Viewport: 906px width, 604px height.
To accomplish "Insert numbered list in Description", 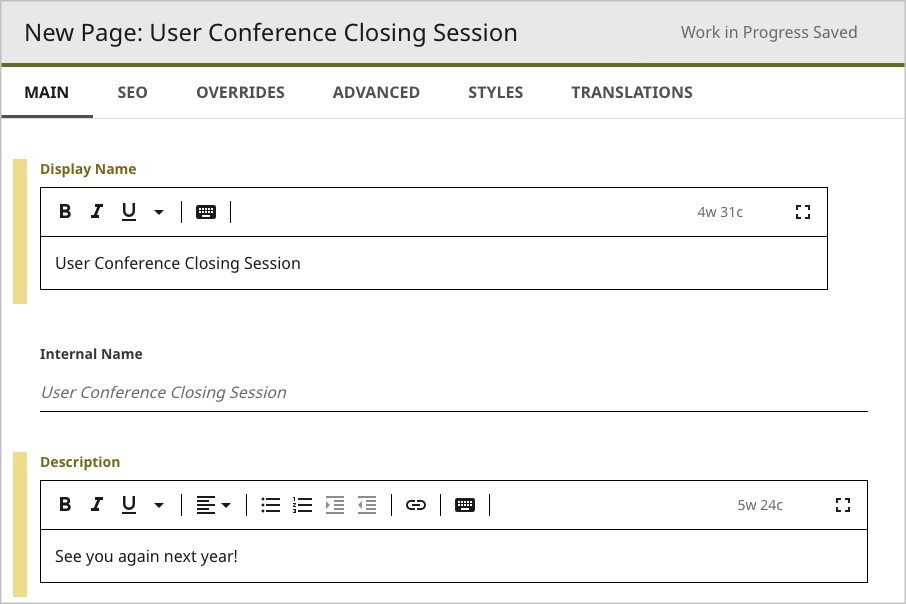I will click(x=302, y=505).
